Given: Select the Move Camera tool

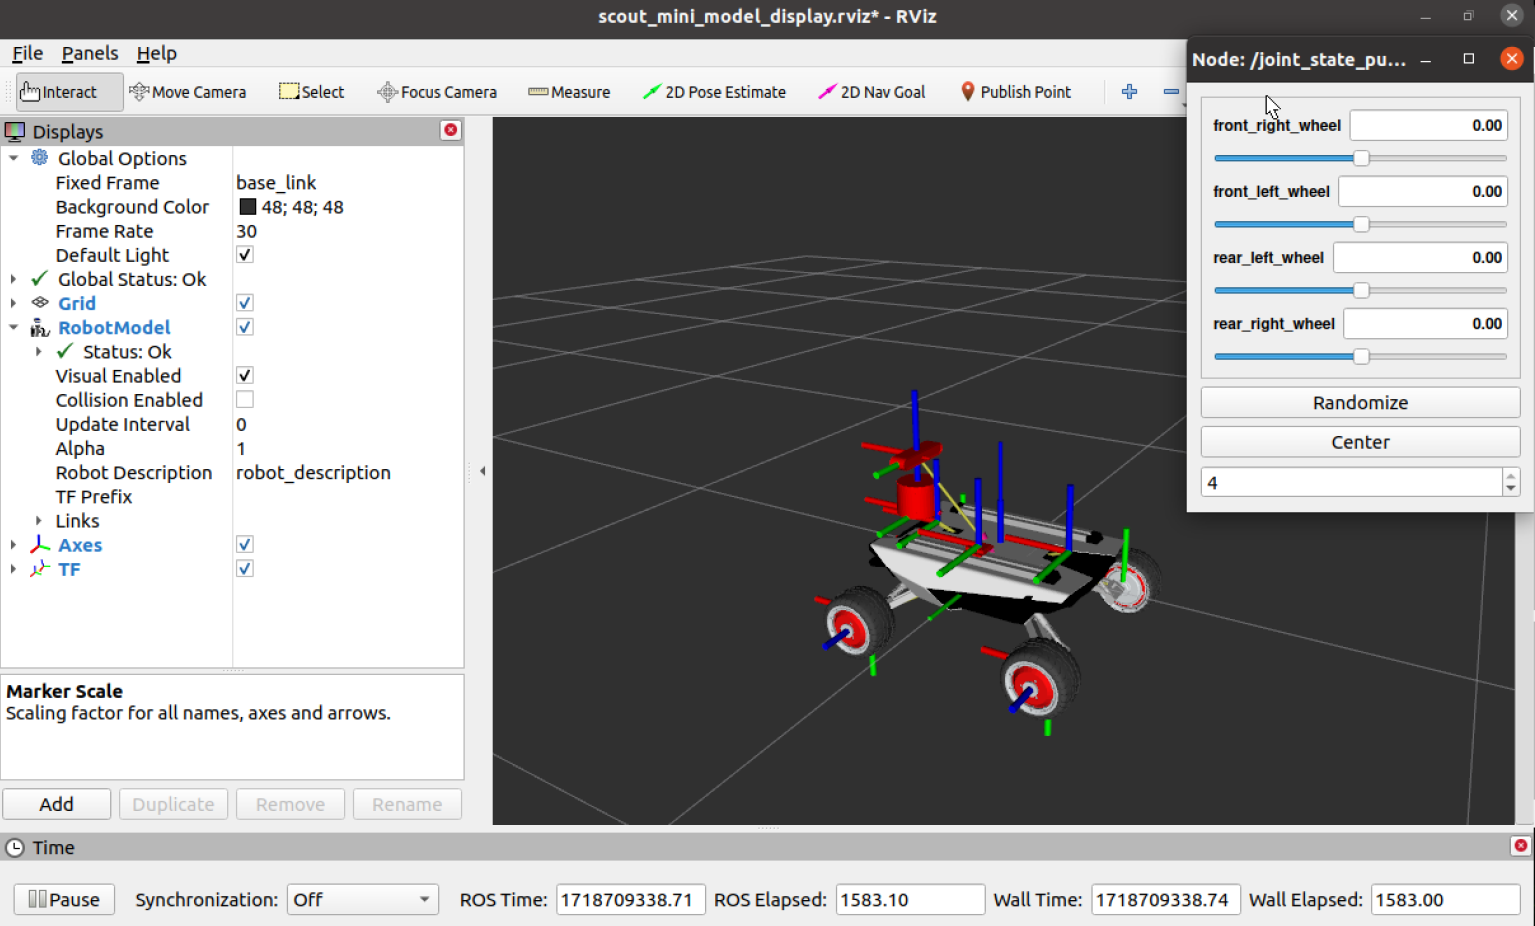Looking at the screenshot, I should click(187, 92).
